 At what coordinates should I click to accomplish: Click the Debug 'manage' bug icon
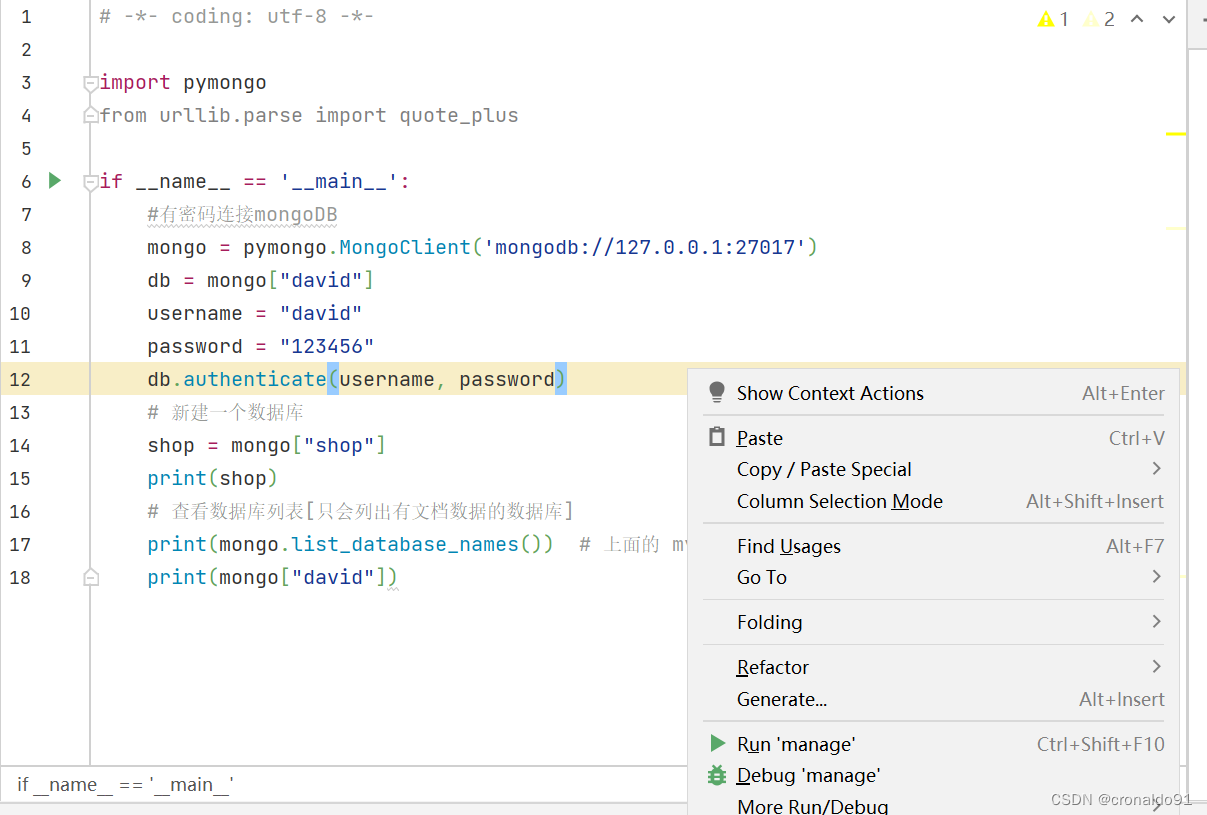(717, 775)
